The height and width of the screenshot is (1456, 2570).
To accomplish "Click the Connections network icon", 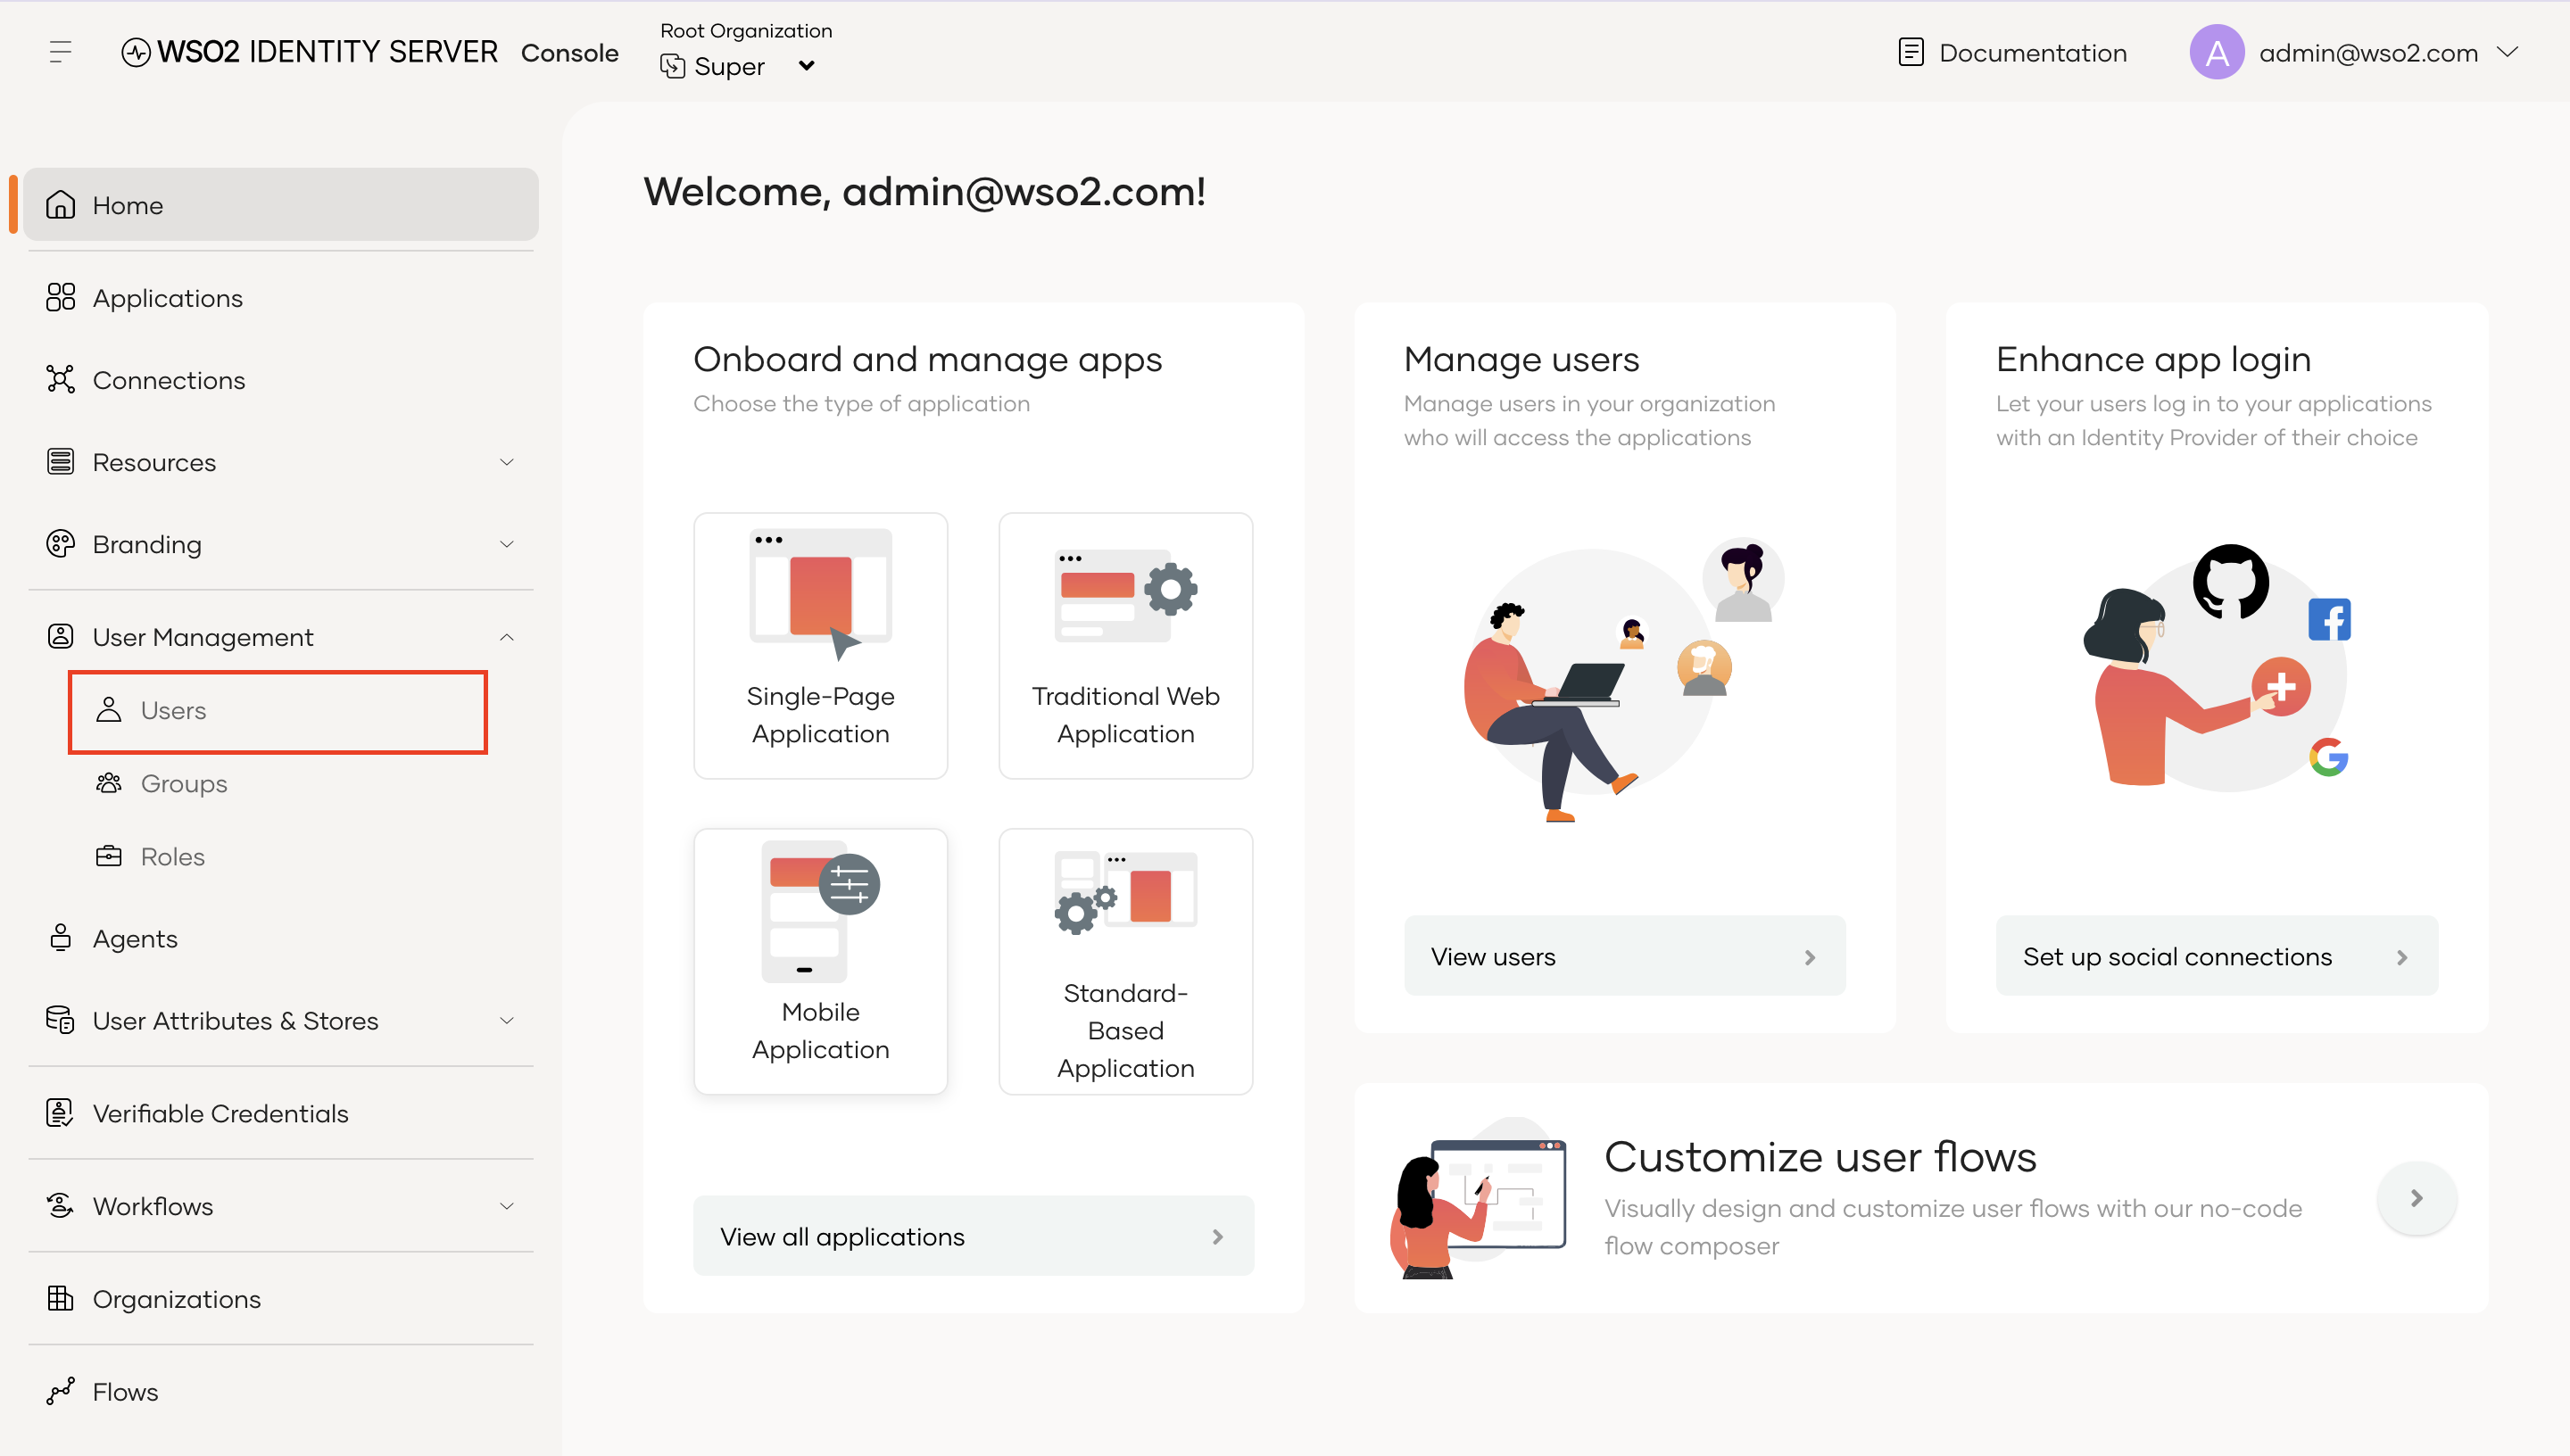I will coord(60,379).
